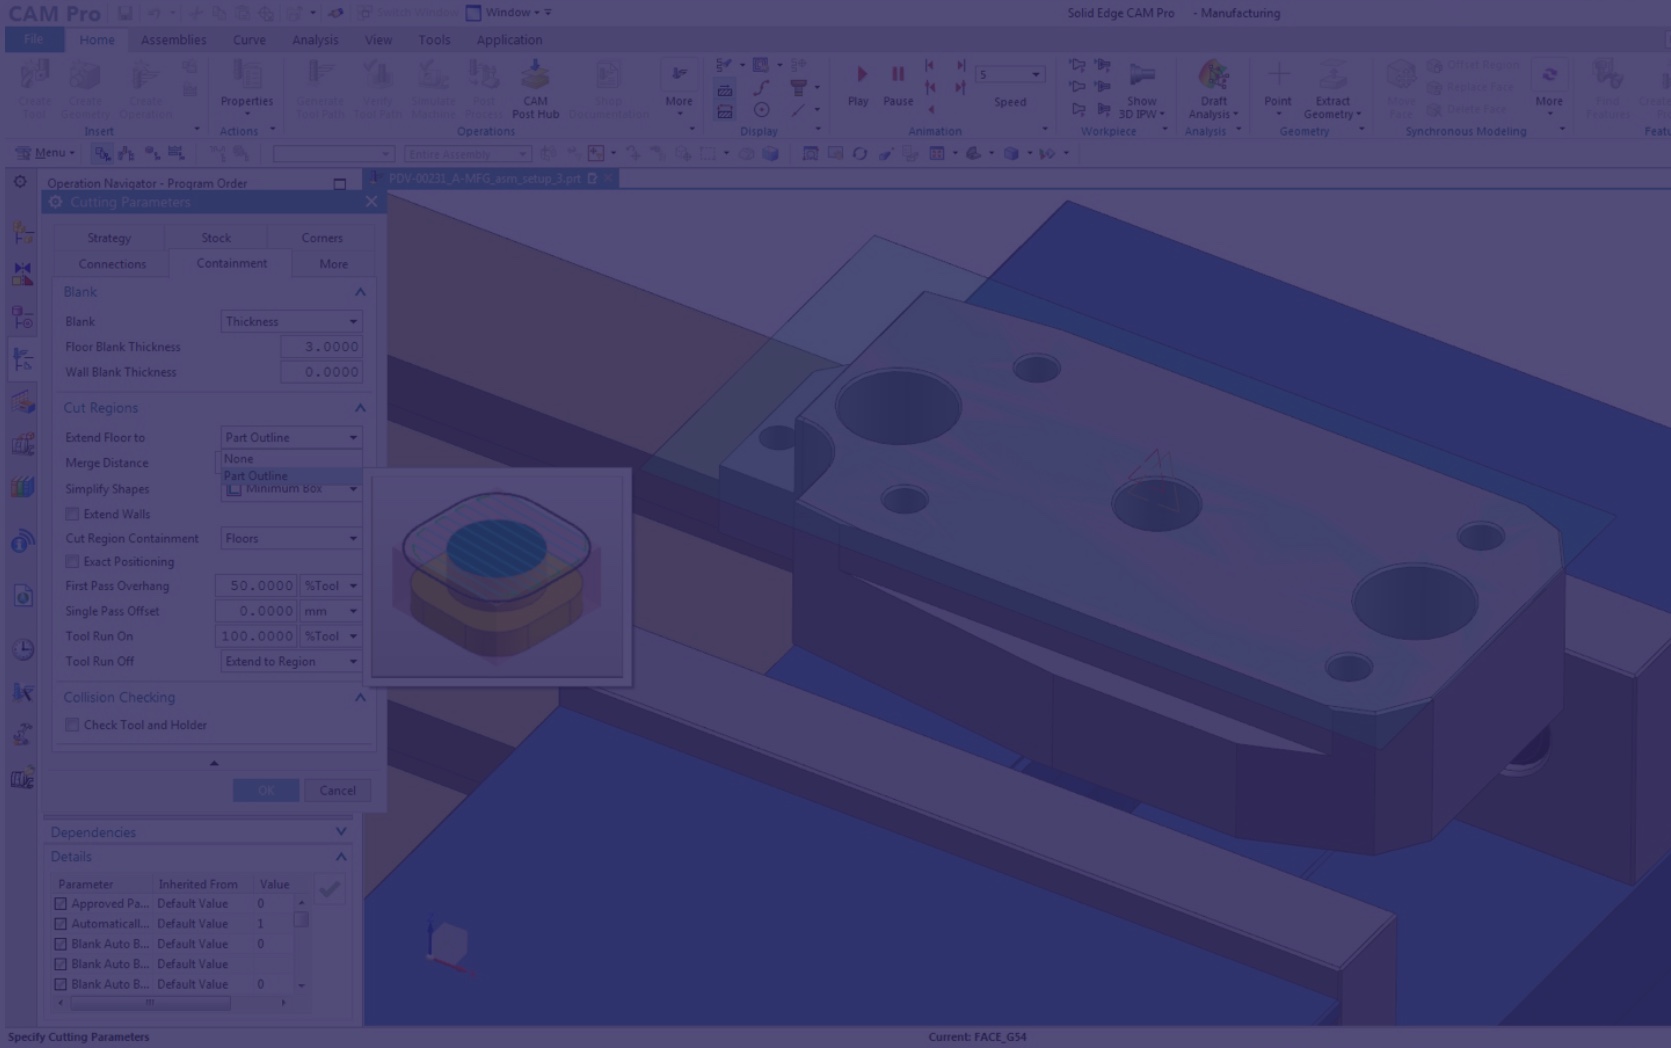
Task: Open Cut Region Containment Floors dropdown
Action: (290, 539)
